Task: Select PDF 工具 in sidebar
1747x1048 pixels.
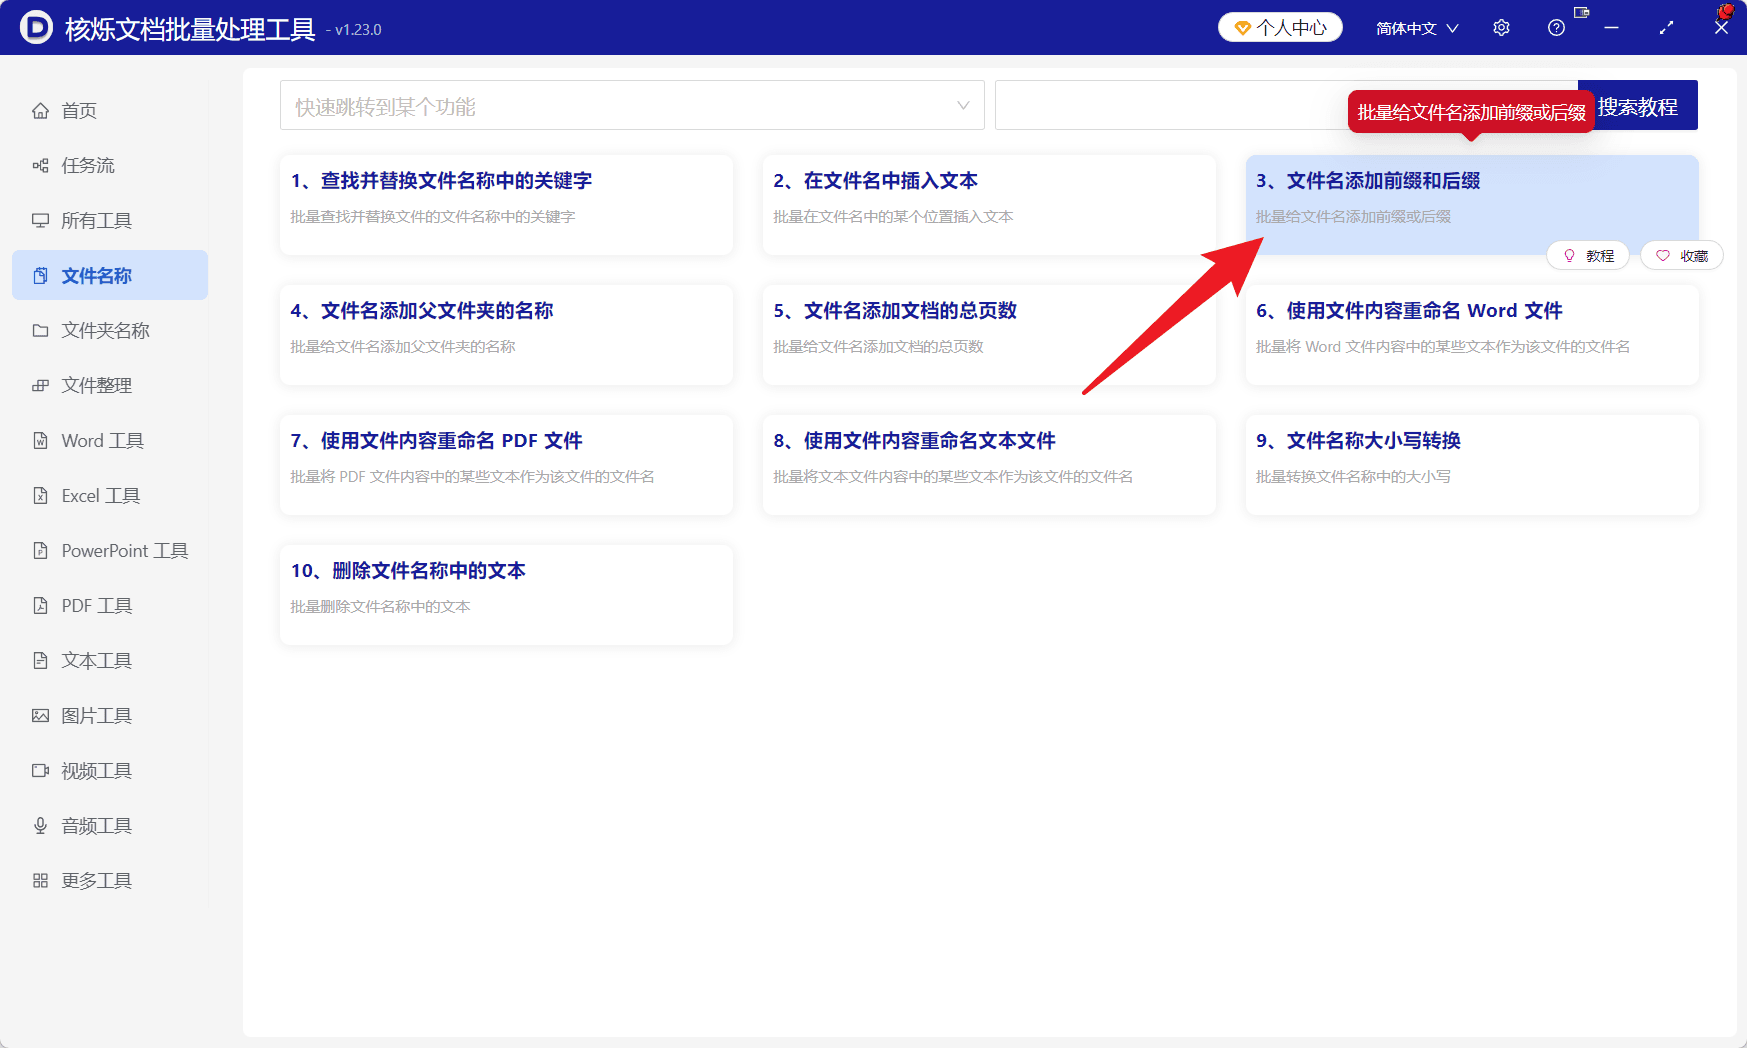Action: point(110,605)
